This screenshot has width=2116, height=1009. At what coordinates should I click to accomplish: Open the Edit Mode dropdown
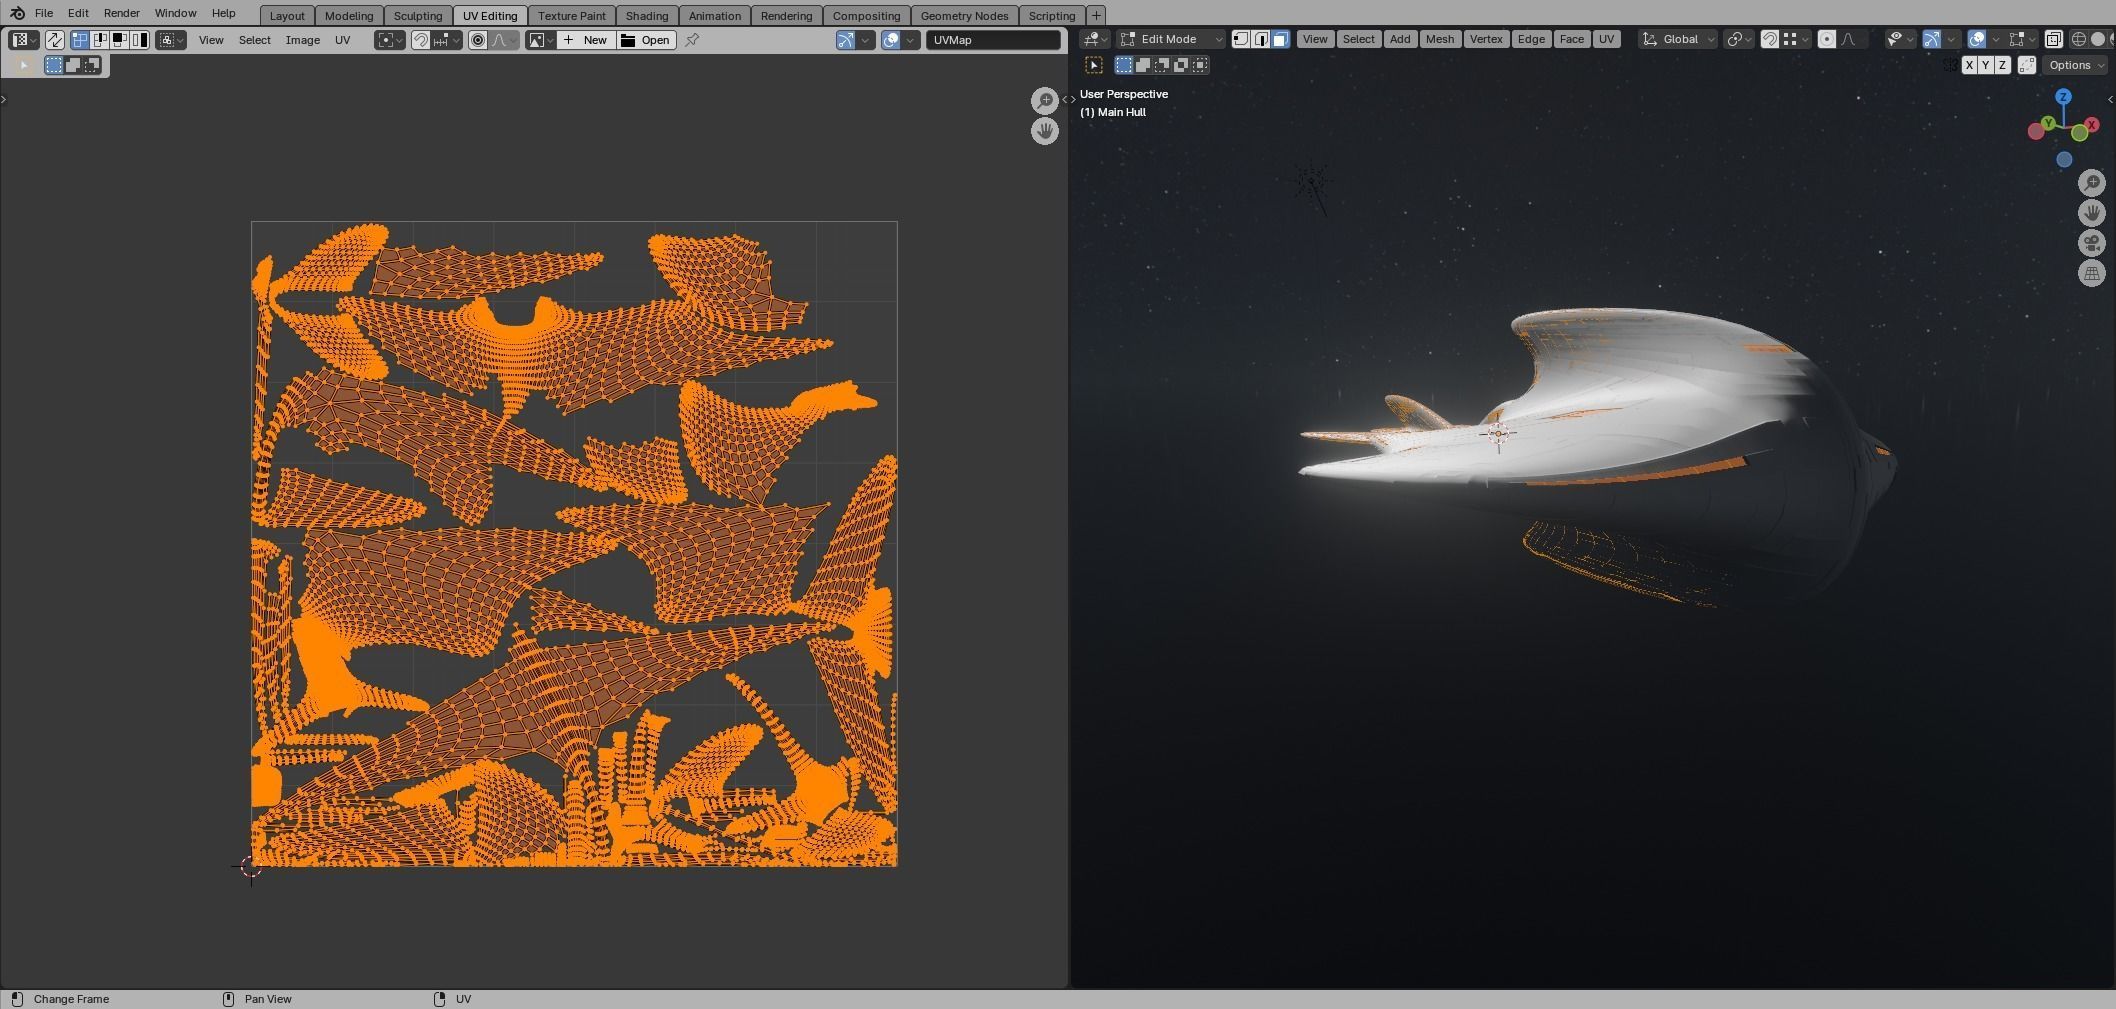pos(1171,39)
